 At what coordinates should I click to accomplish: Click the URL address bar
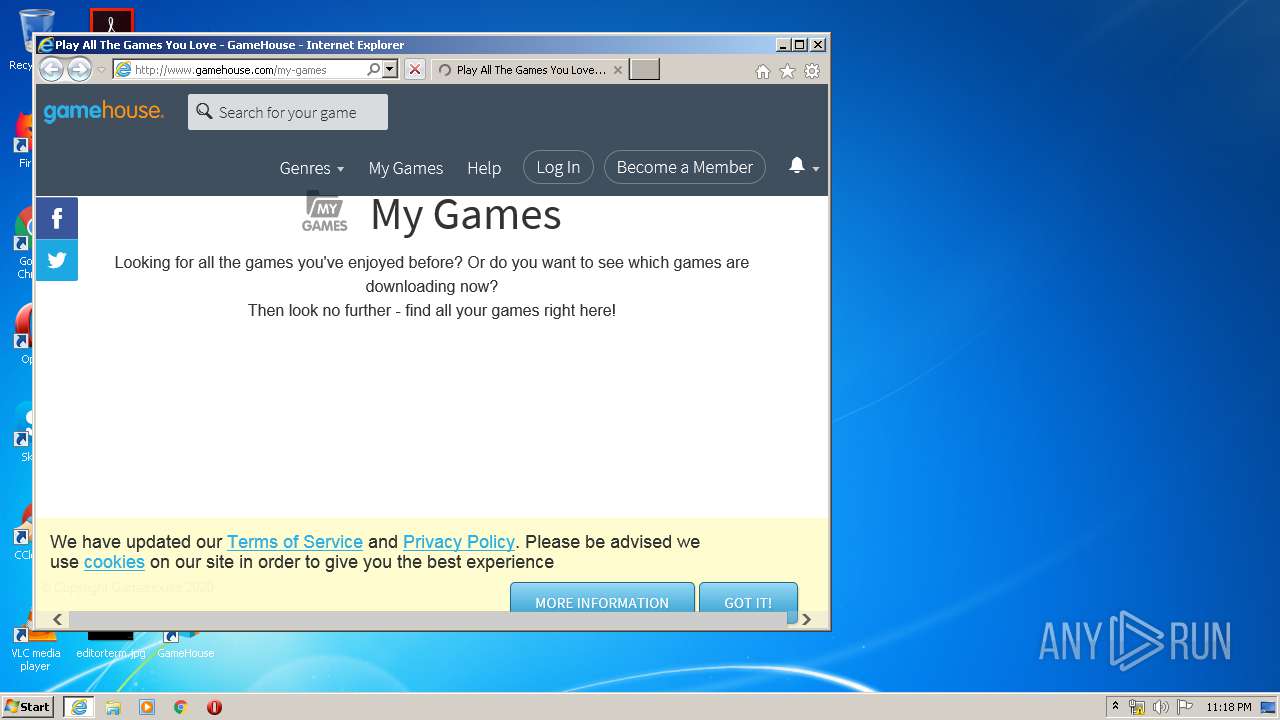pyautogui.click(x=240, y=69)
